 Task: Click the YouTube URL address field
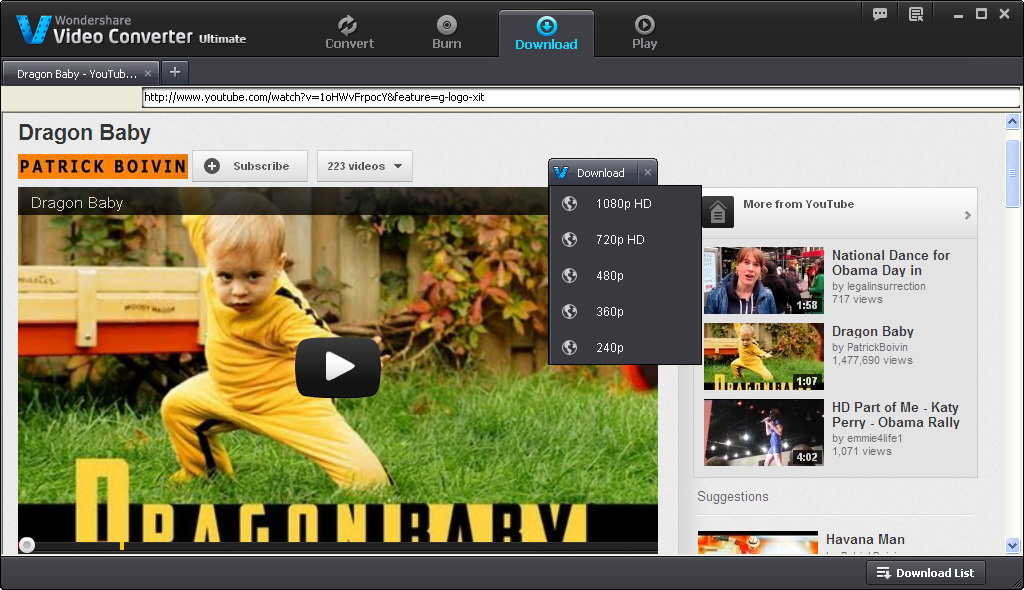tap(580, 98)
